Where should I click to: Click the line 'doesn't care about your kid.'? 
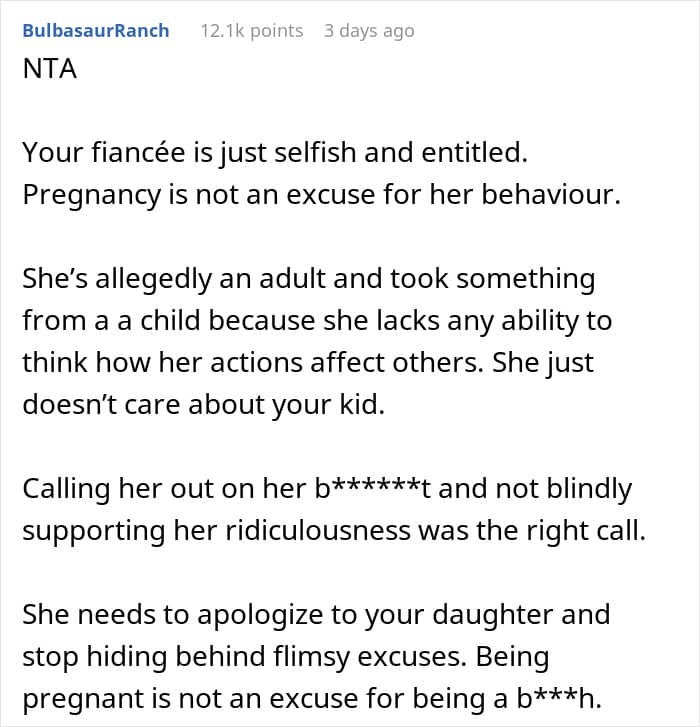tap(204, 405)
